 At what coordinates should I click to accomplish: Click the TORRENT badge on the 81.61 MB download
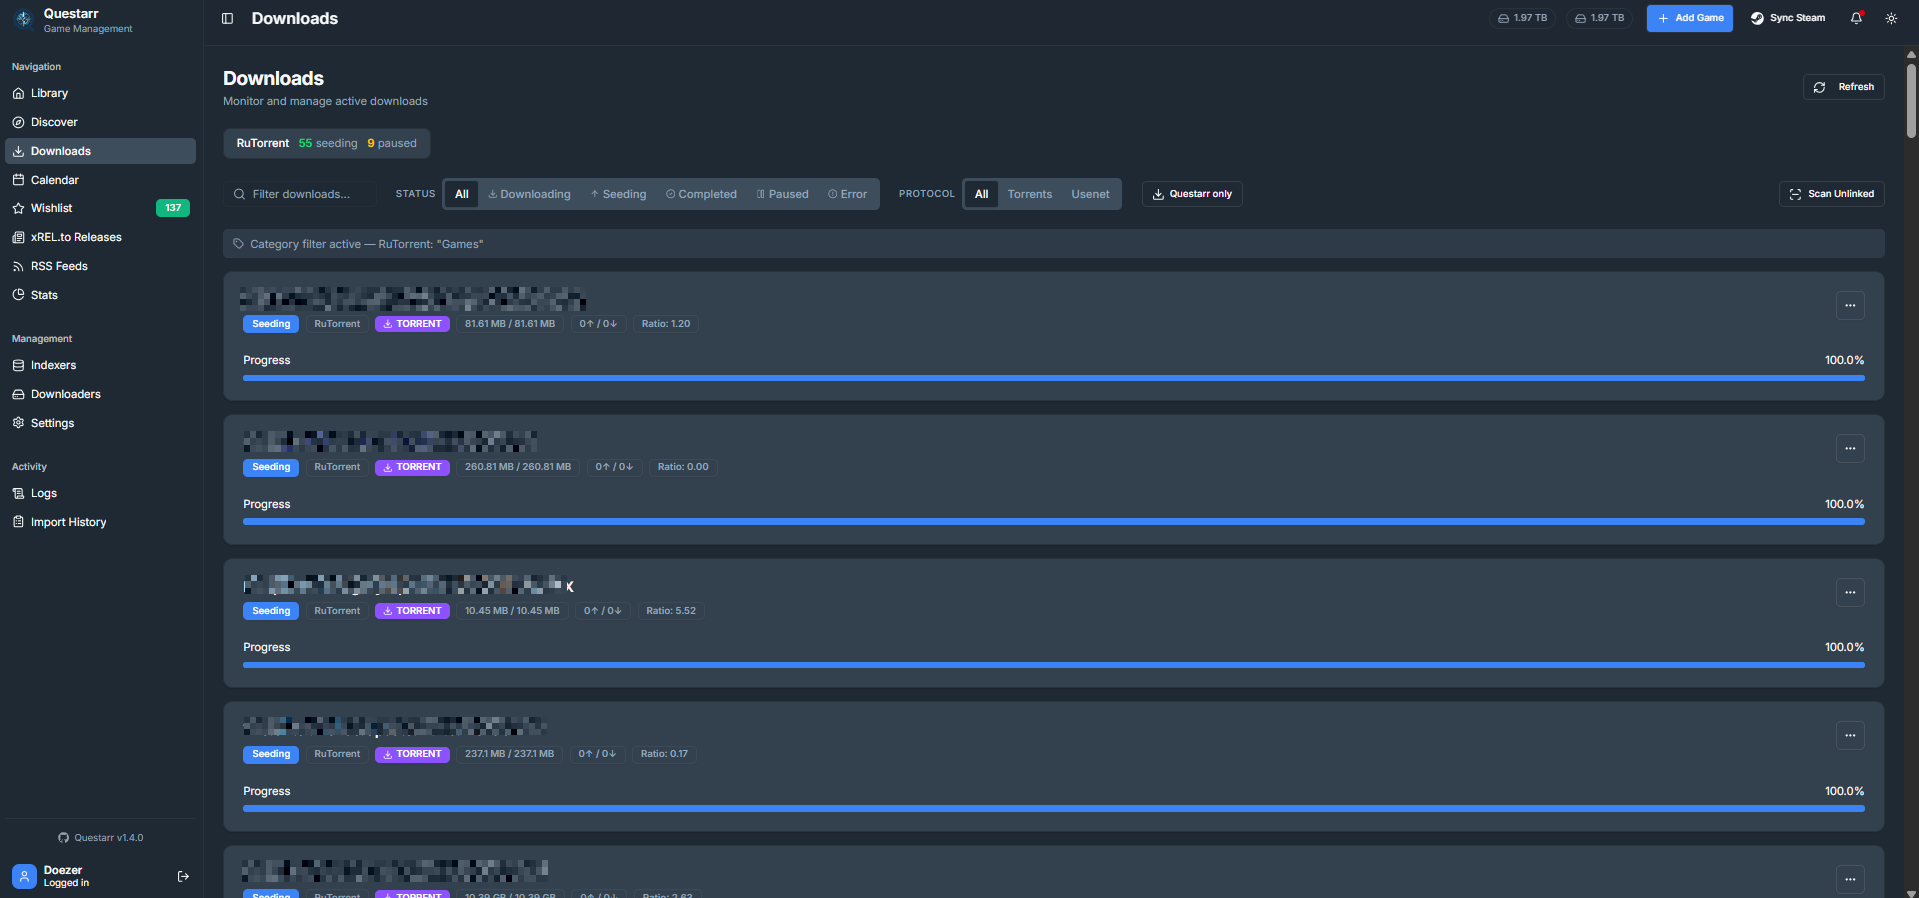coord(412,324)
